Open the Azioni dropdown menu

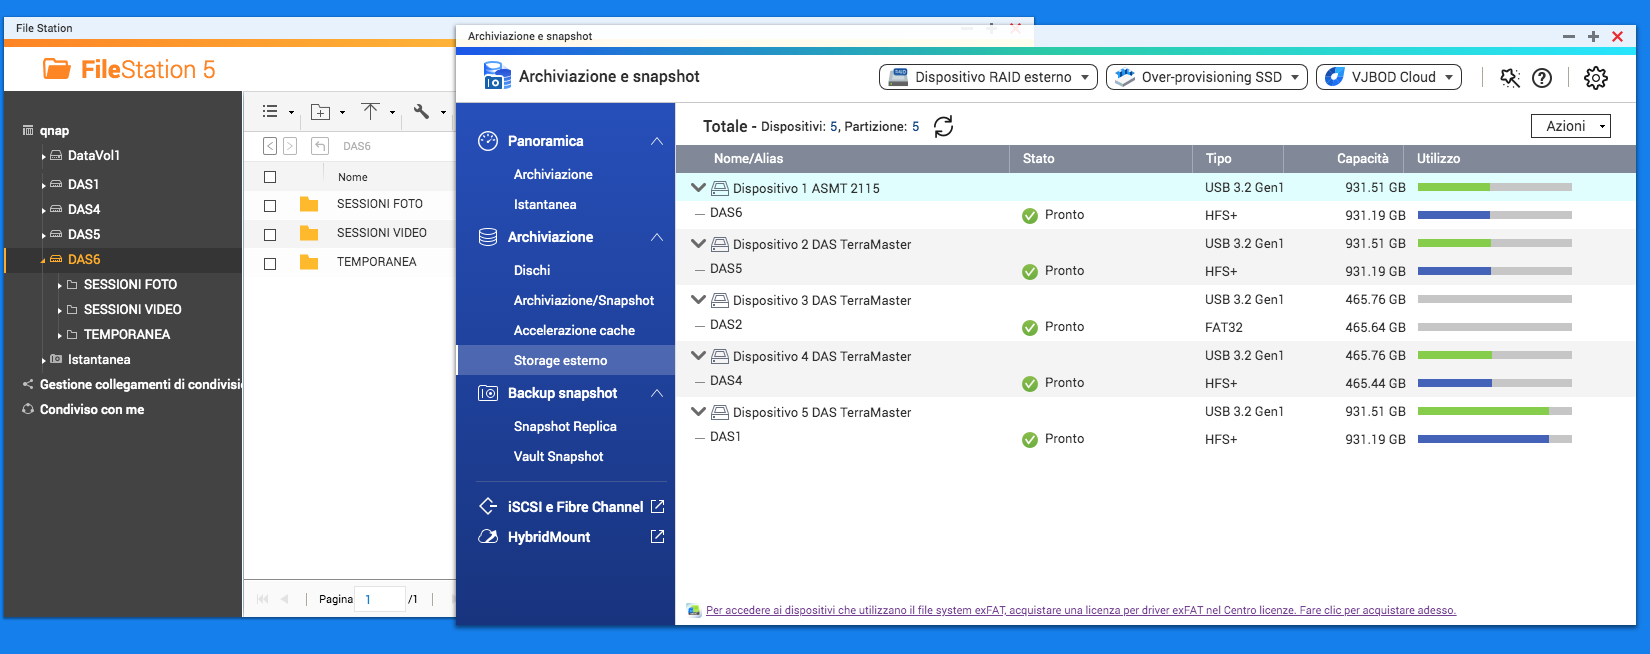tap(1570, 126)
